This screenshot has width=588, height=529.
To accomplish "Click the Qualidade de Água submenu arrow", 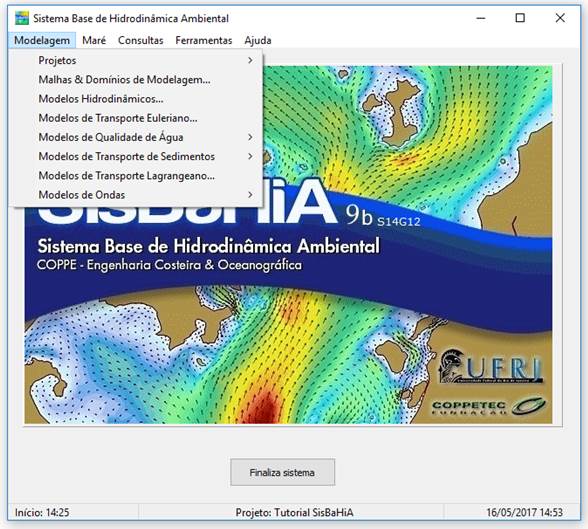I will point(250,137).
